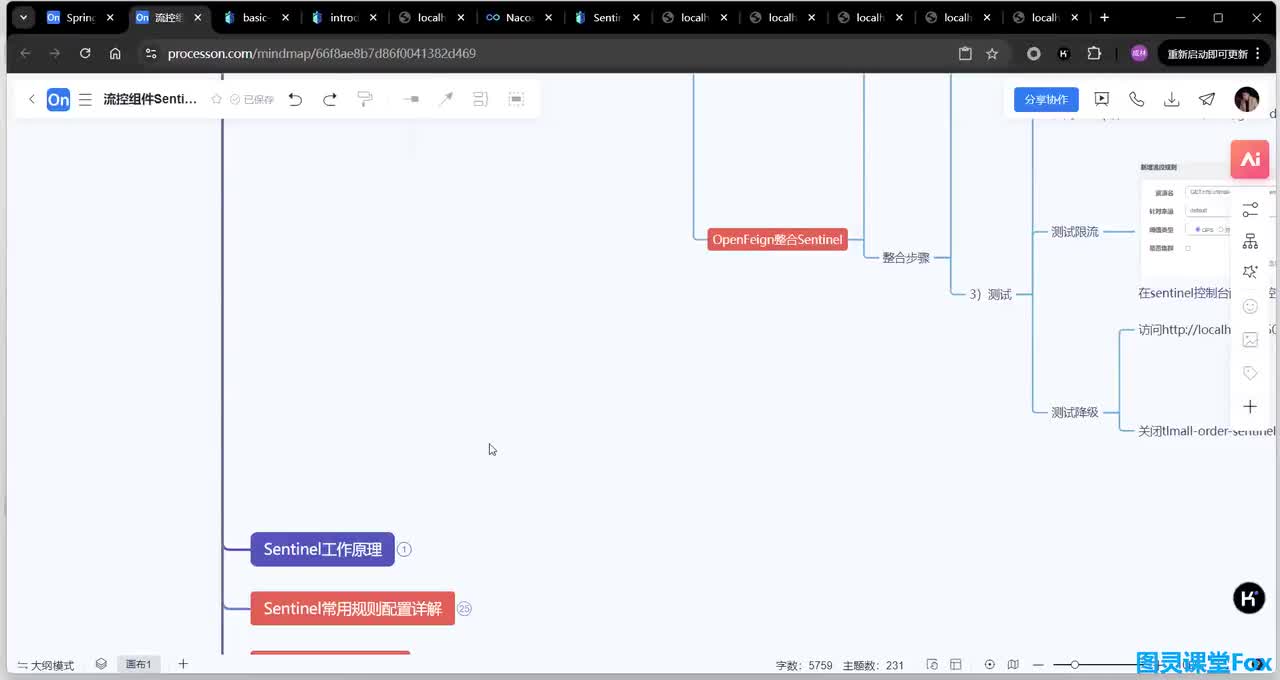
Task: Select the Sentinel工作原理 node
Action: point(322,549)
